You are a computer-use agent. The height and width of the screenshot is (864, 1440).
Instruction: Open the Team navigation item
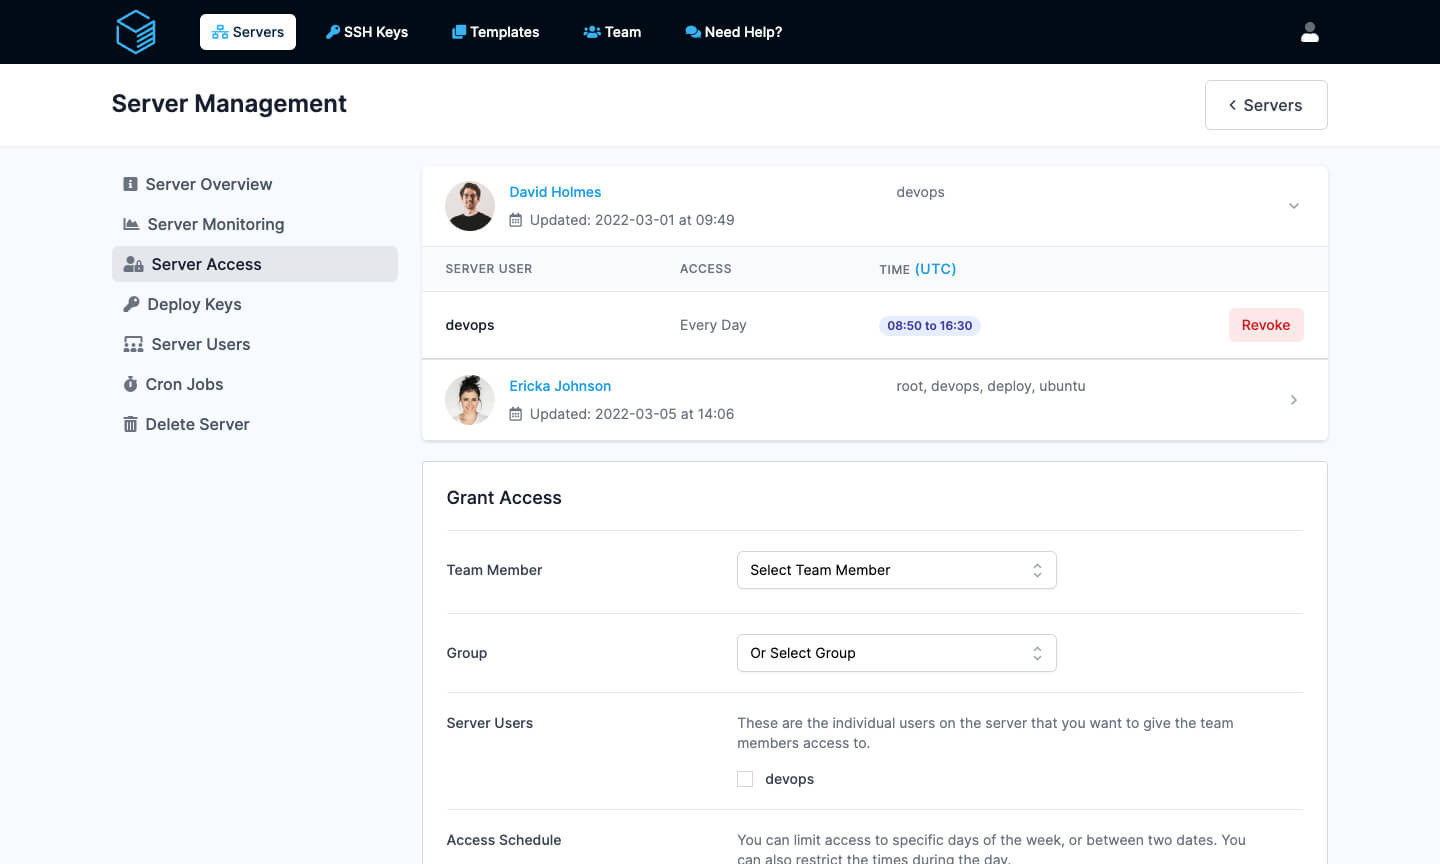612,32
